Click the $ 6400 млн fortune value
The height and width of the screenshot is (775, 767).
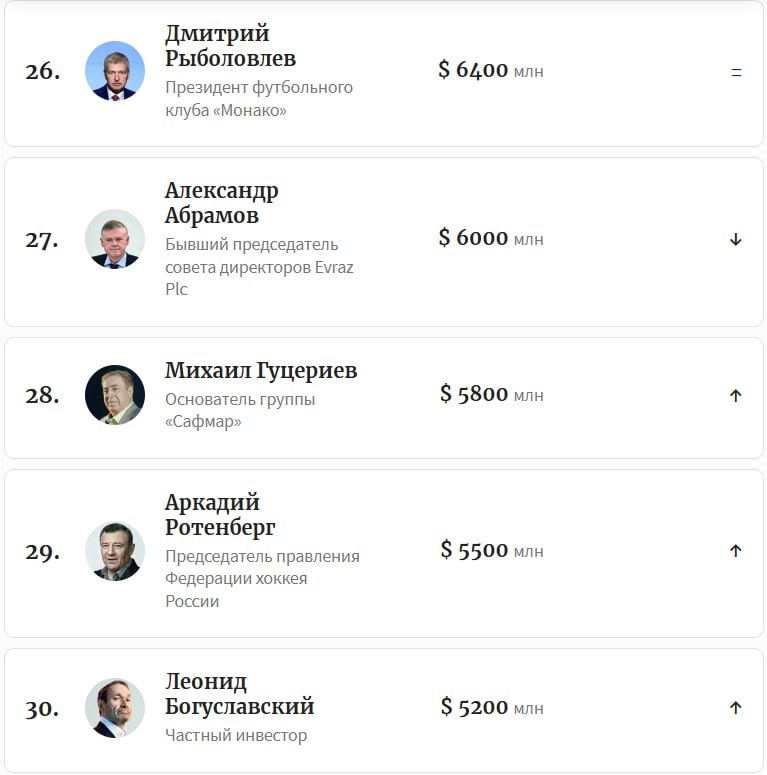pyautogui.click(x=491, y=70)
